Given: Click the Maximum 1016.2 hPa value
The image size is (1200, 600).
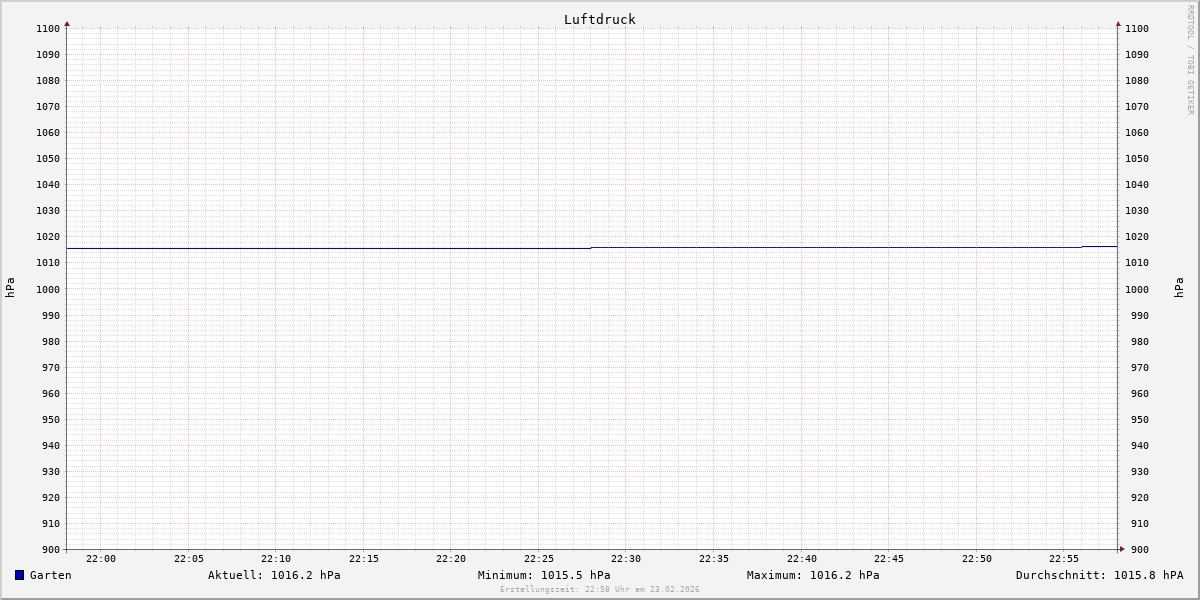Looking at the screenshot, I should coord(813,575).
